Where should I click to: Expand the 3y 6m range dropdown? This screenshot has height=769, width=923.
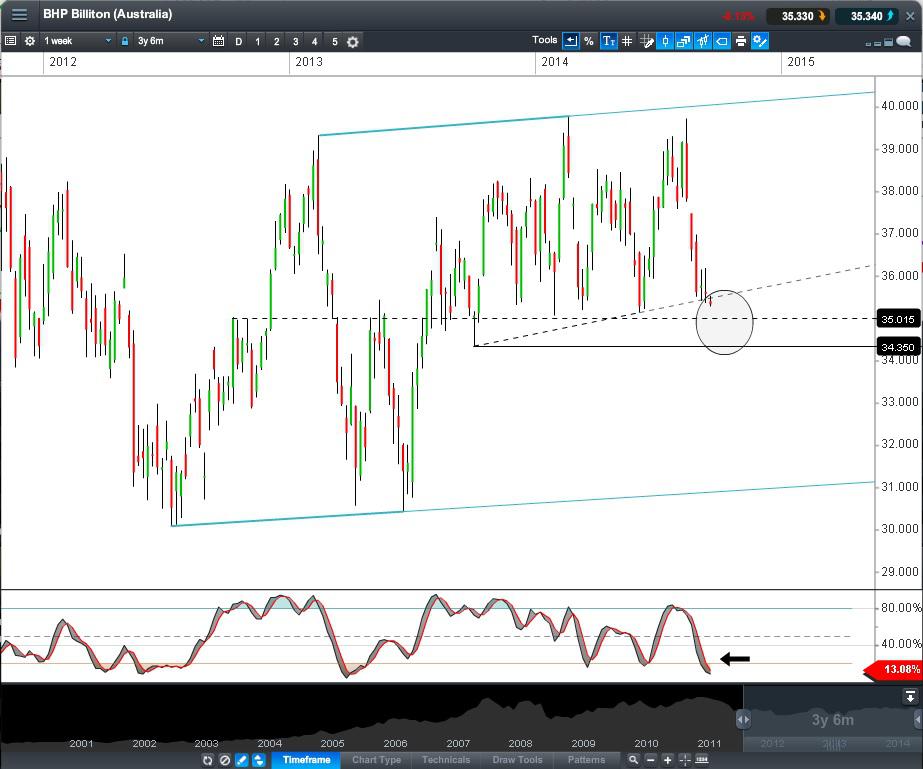[x=171, y=41]
